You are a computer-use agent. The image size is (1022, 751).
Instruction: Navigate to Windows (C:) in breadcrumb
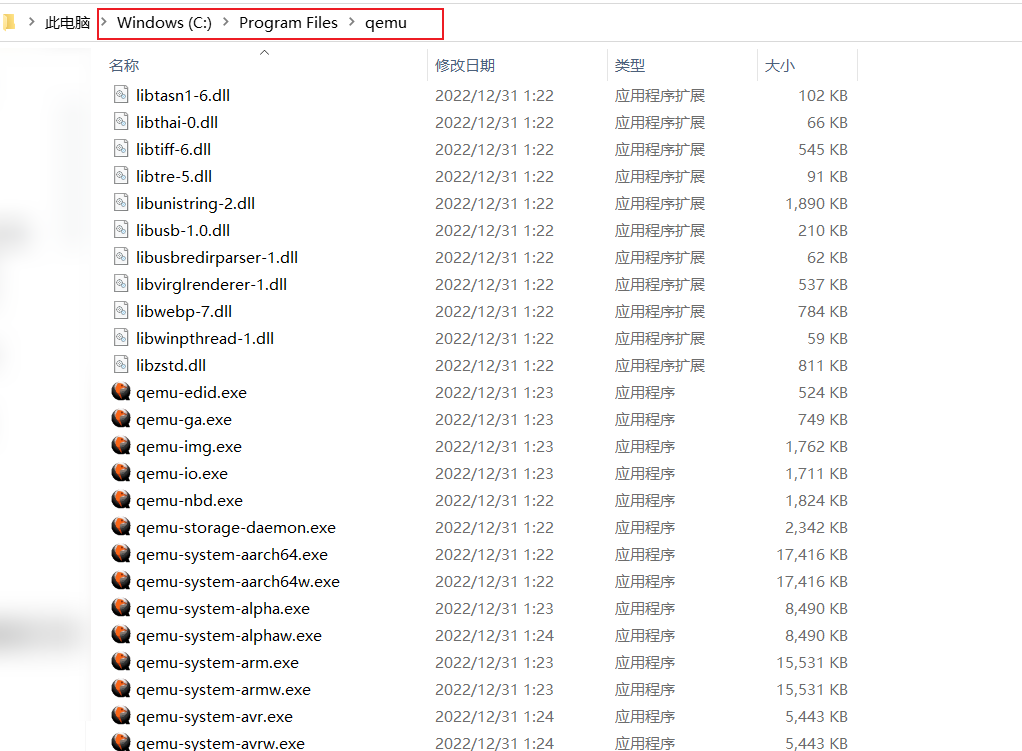164,23
